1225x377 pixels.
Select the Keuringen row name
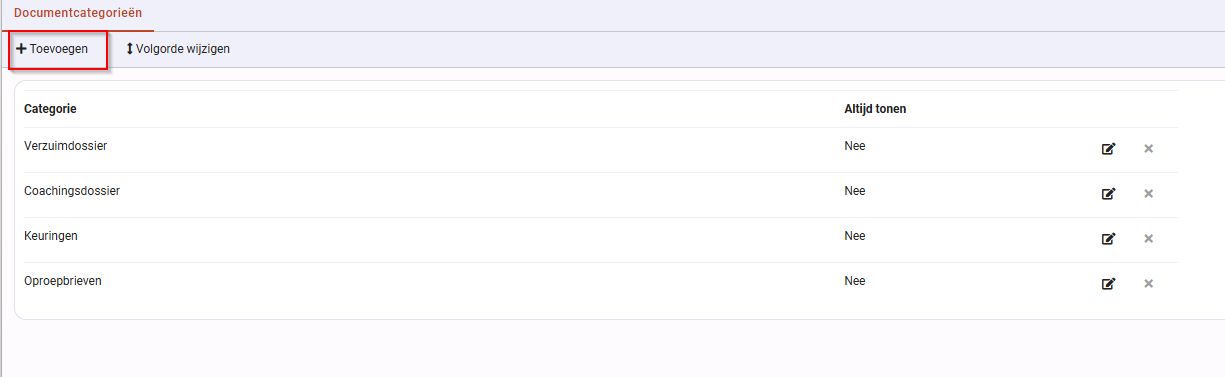click(x=51, y=236)
